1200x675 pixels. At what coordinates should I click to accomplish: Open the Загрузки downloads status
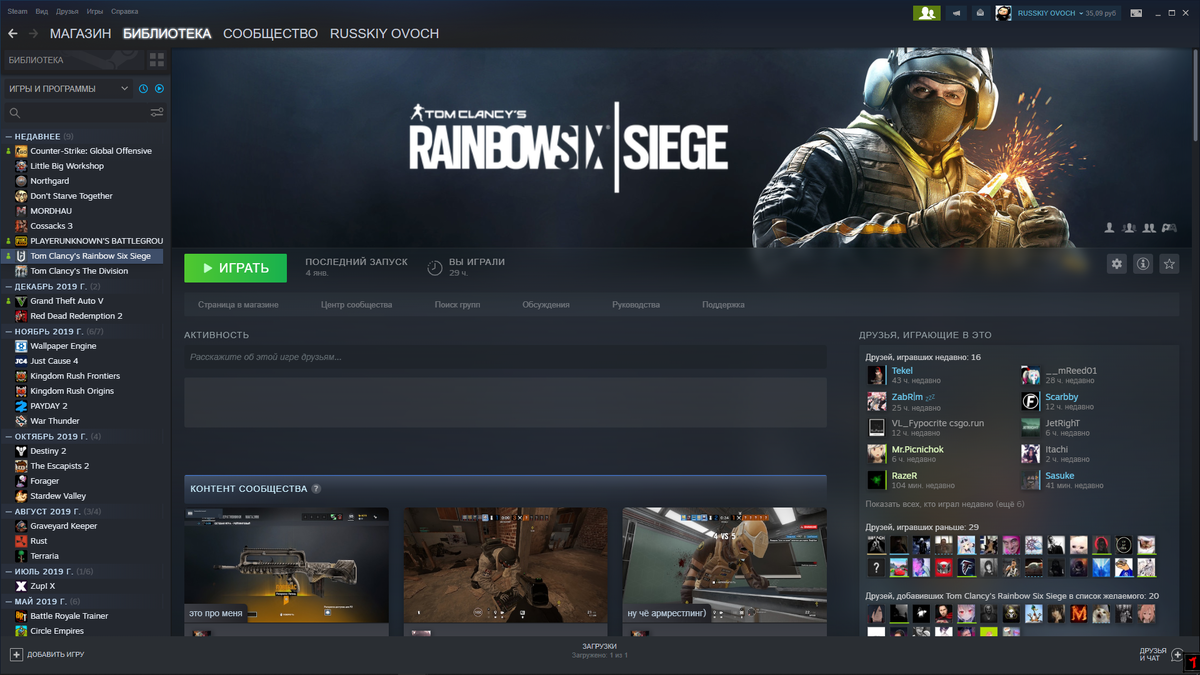[x=600, y=651]
